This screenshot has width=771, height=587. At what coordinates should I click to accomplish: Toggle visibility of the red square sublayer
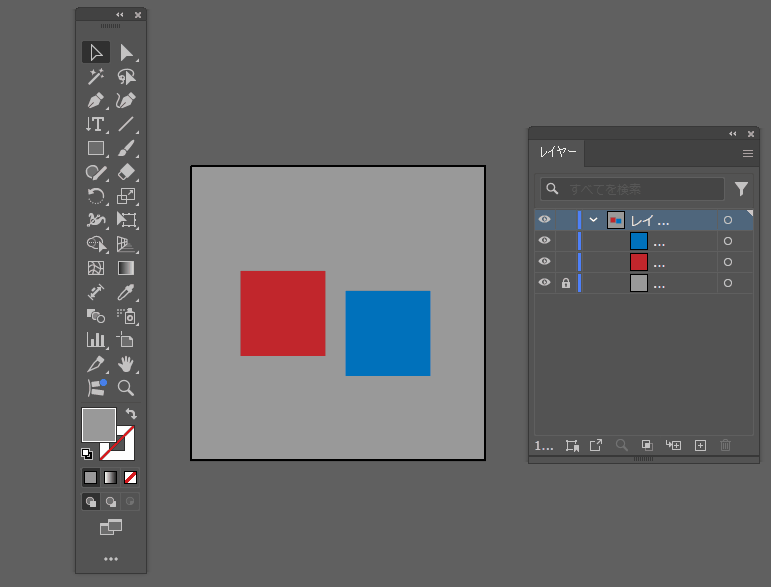point(544,262)
